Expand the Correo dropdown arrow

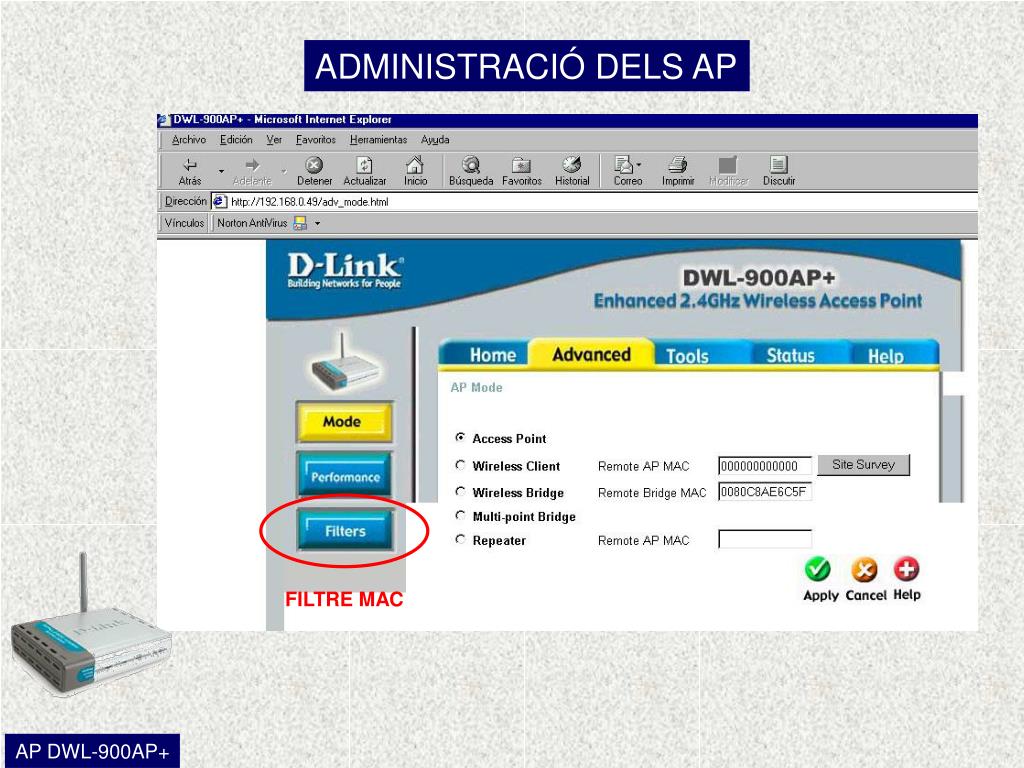coord(639,165)
